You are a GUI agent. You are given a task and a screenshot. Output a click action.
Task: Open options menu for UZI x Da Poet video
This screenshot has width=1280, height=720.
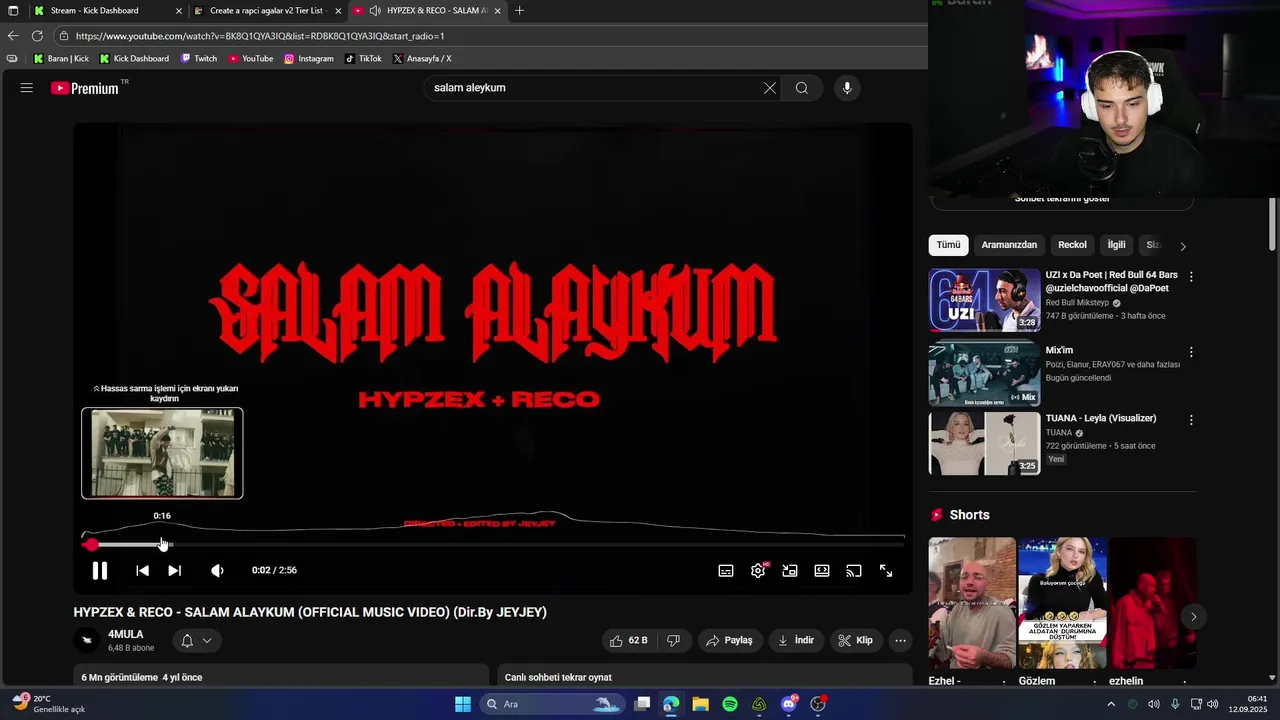point(1191,277)
